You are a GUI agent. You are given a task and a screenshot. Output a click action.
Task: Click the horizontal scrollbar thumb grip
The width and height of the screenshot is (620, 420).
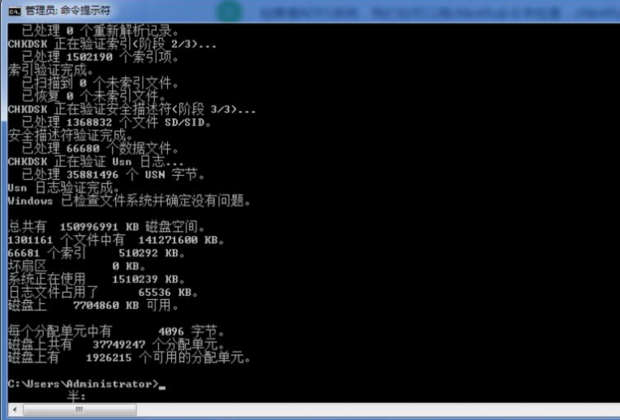[79, 410]
